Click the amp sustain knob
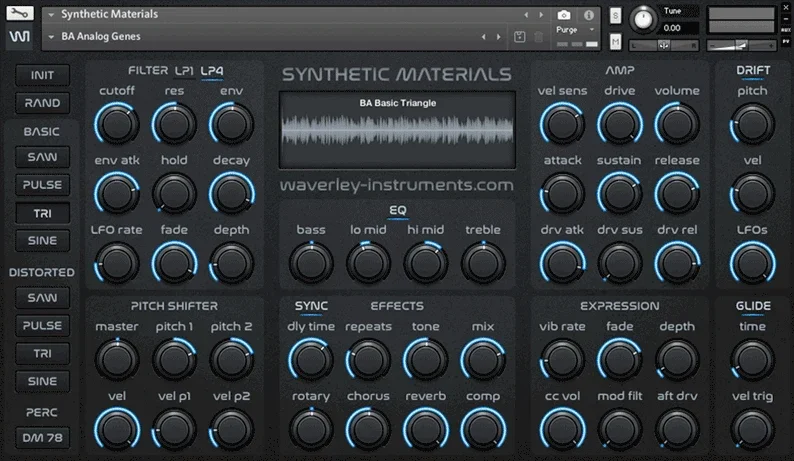This screenshot has width=794, height=461. 620,194
